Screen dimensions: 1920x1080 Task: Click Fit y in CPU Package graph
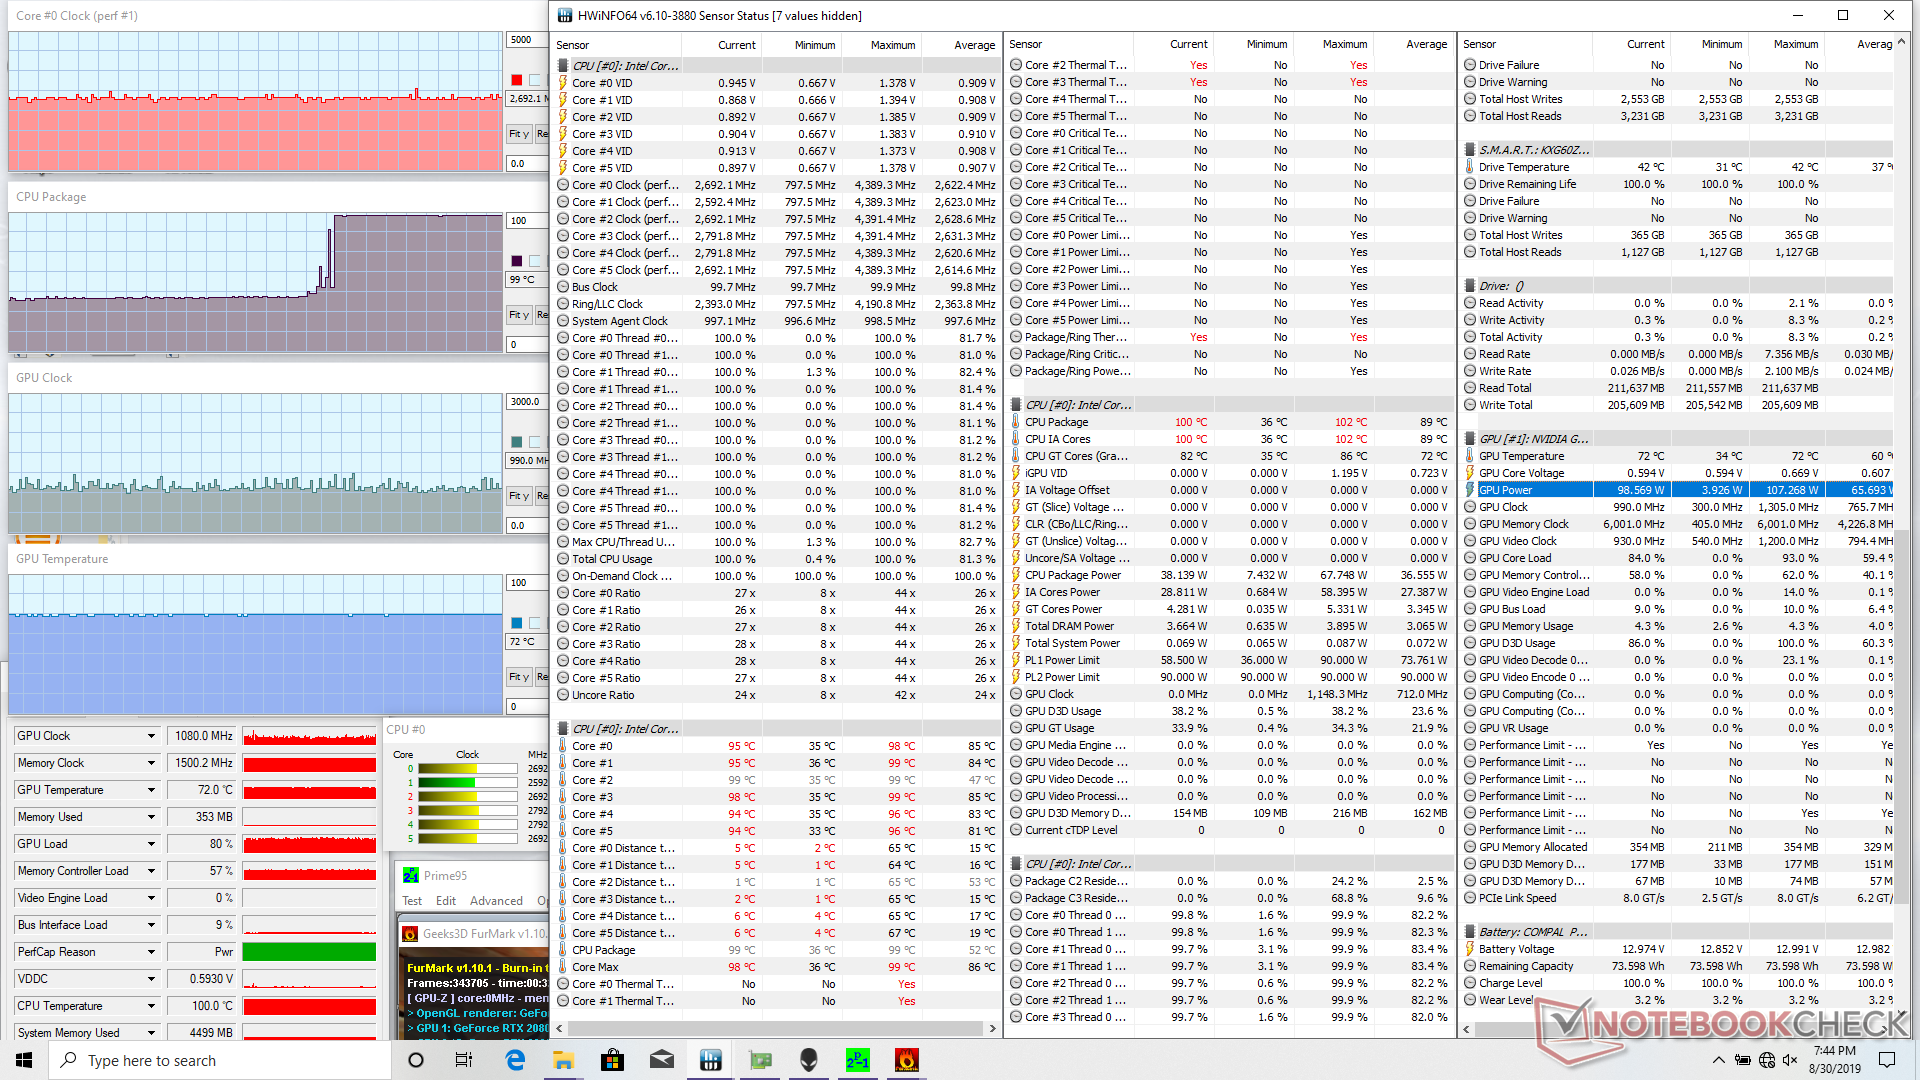(519, 314)
